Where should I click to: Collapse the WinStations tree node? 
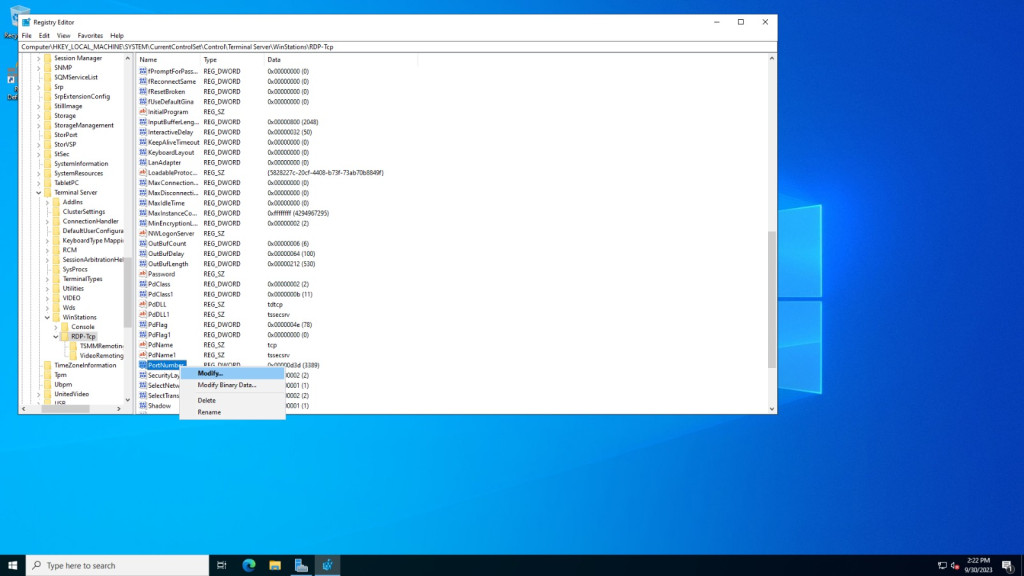[47, 317]
